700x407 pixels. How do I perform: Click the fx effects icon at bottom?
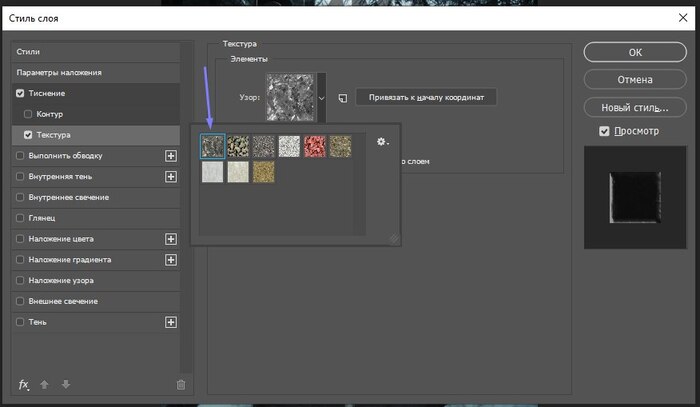pyautogui.click(x=24, y=384)
